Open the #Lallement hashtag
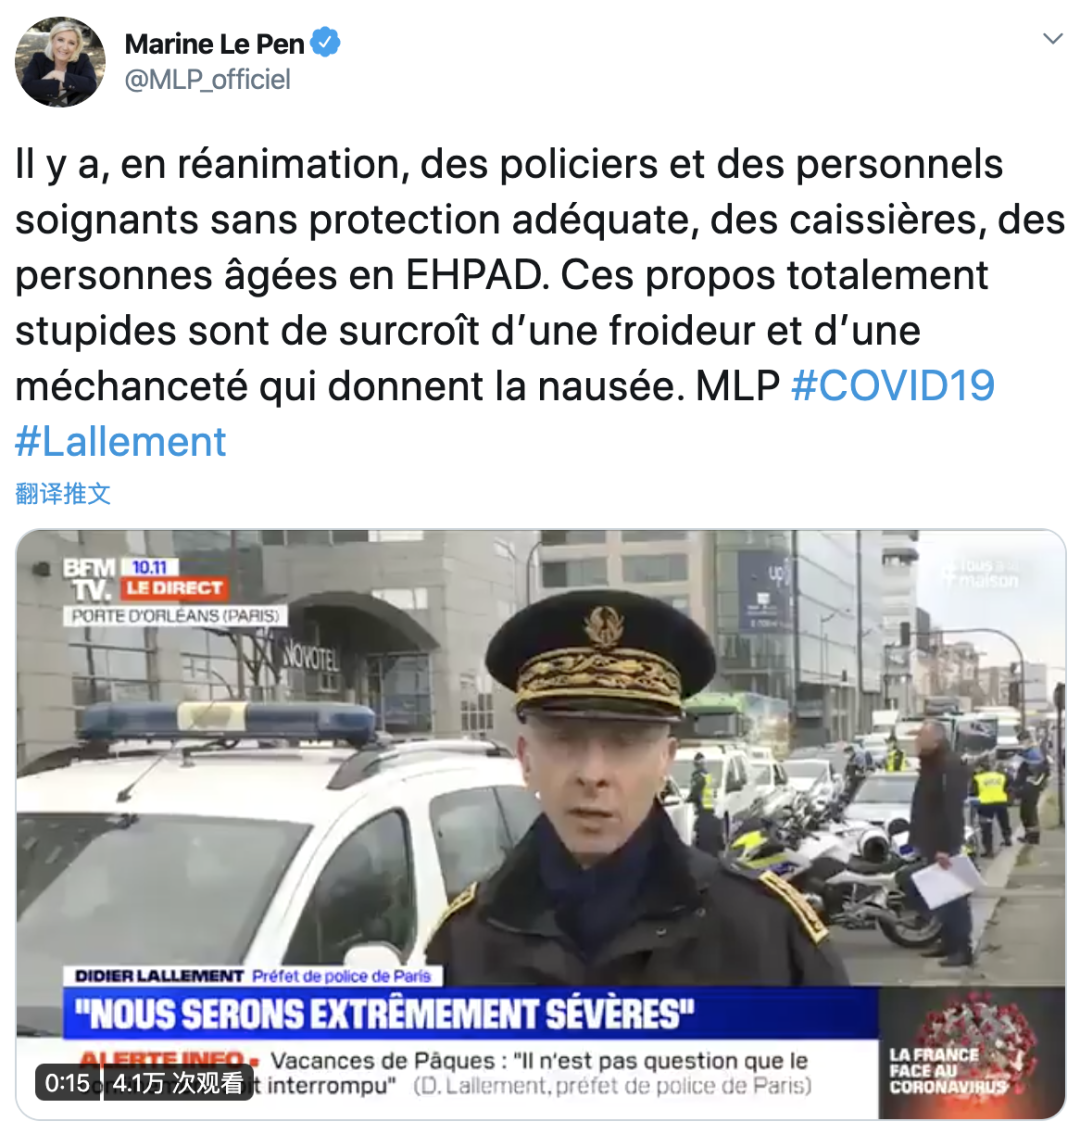This screenshot has width=1080, height=1134. coord(121,441)
